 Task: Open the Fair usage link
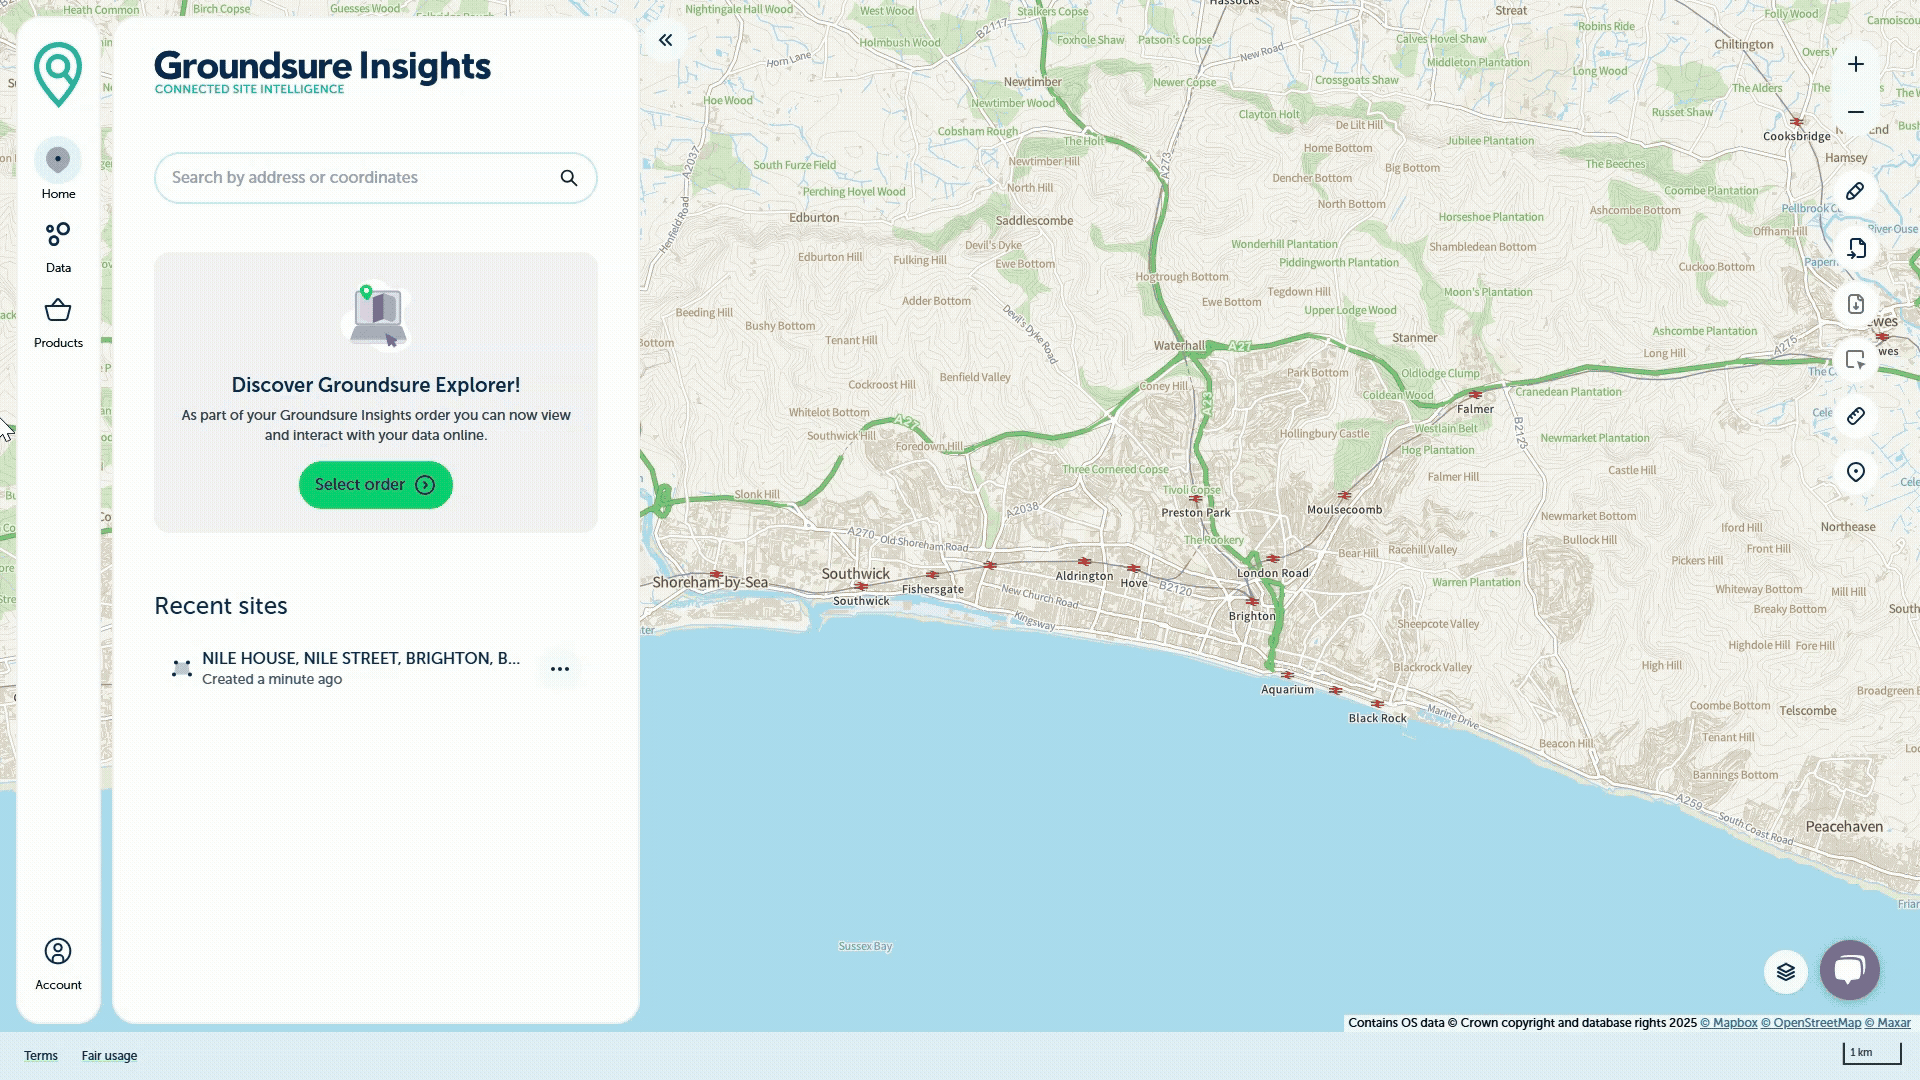pos(109,1056)
